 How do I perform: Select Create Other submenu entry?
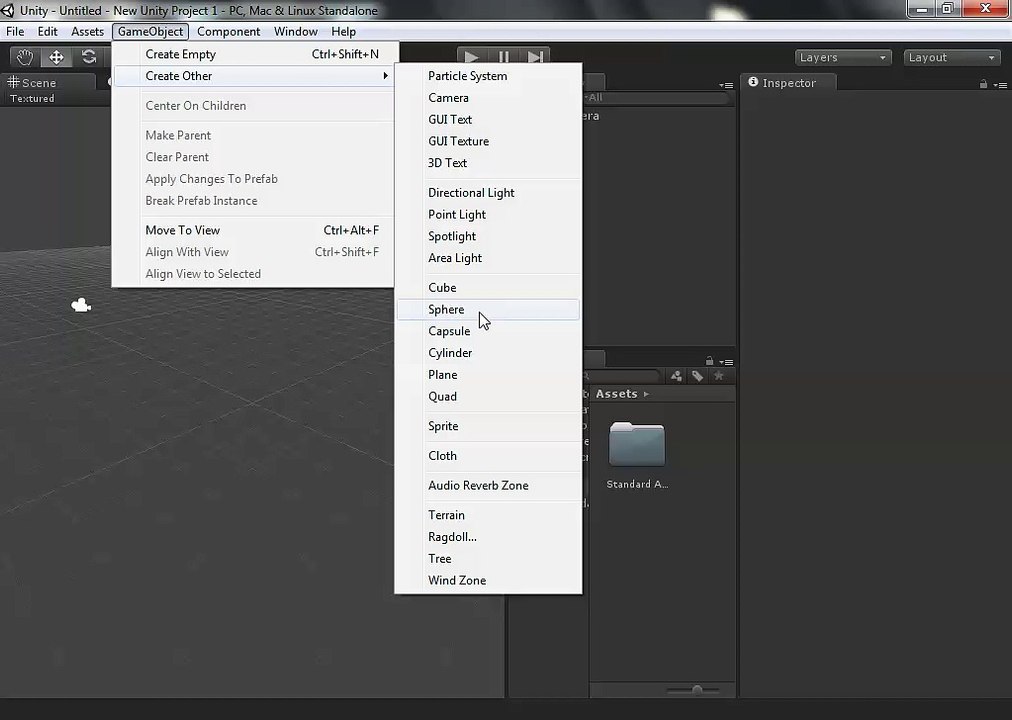coord(254,76)
